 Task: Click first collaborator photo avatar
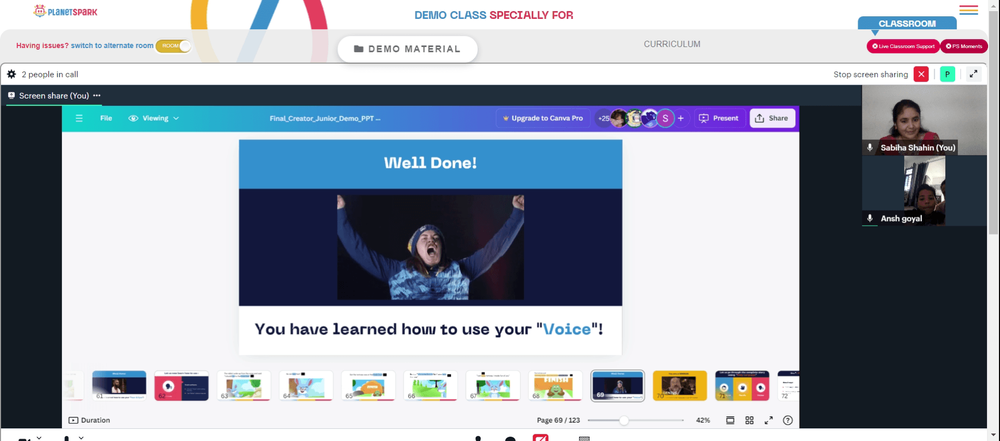[x=619, y=118]
